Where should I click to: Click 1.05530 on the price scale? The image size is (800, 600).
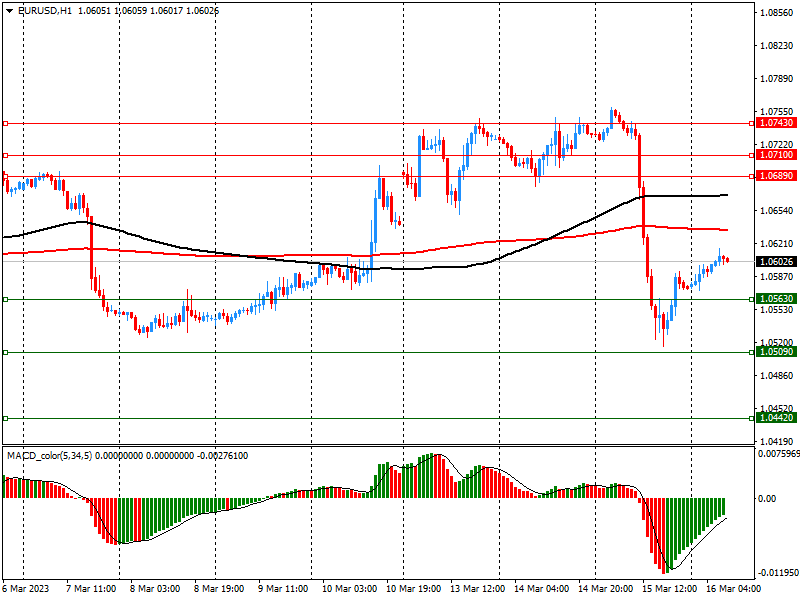[x=777, y=310]
